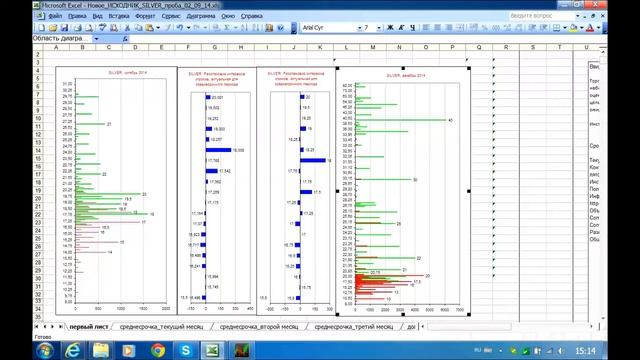Image resolution: width=640 pixels, height=360 pixels.
Task: Toggle Underline (Ч) formatting
Action: point(413,27)
